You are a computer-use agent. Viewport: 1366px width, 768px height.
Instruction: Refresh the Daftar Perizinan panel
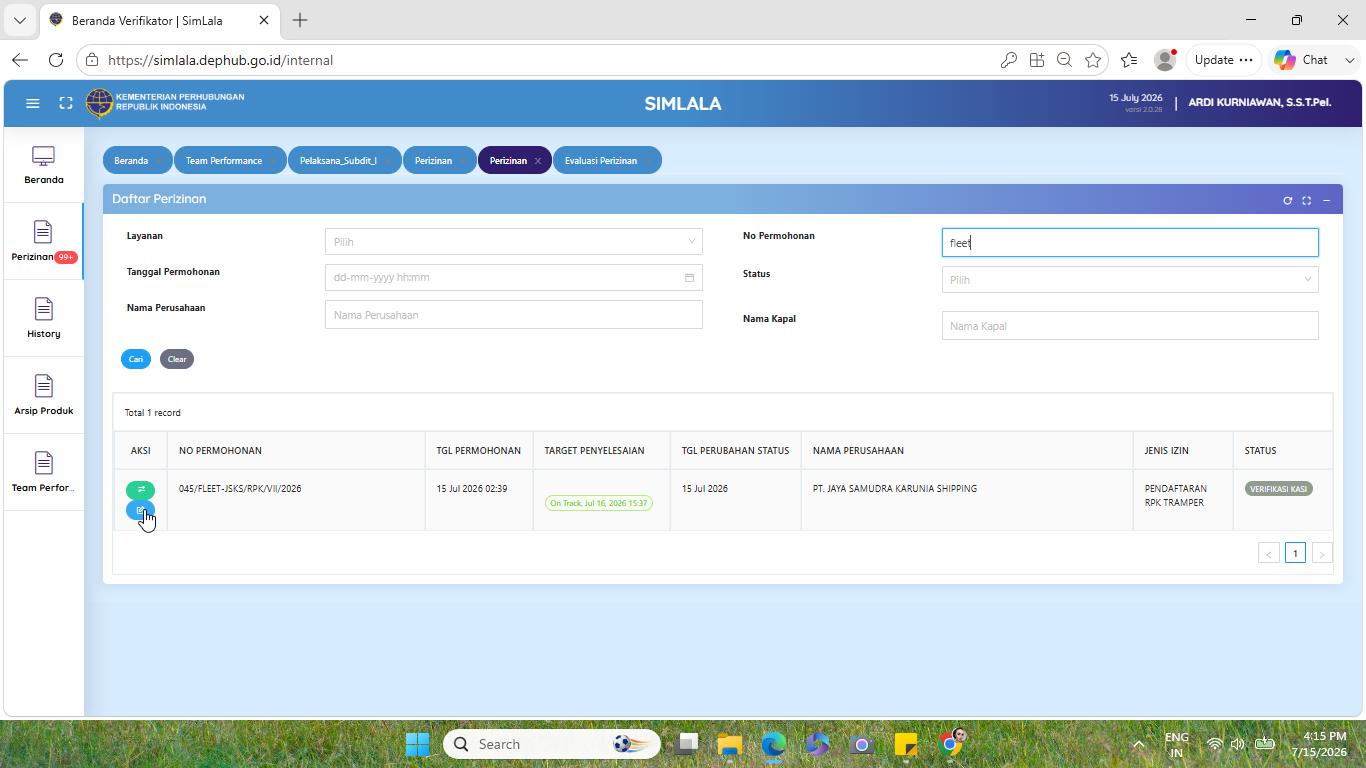tap(1287, 200)
